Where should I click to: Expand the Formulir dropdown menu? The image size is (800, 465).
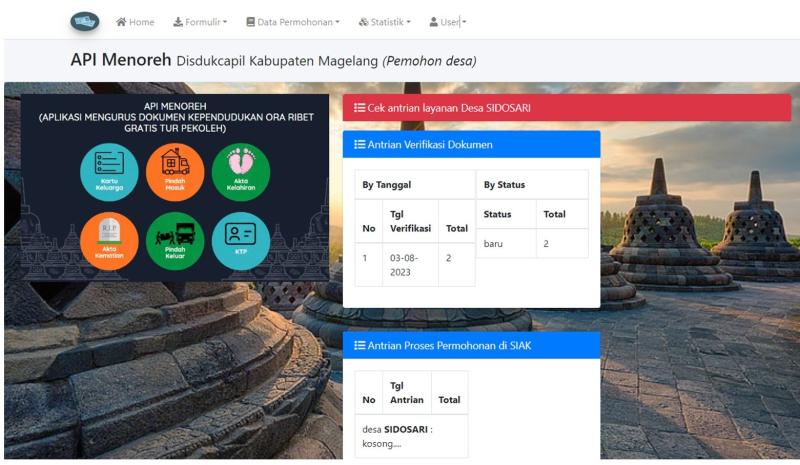point(200,22)
